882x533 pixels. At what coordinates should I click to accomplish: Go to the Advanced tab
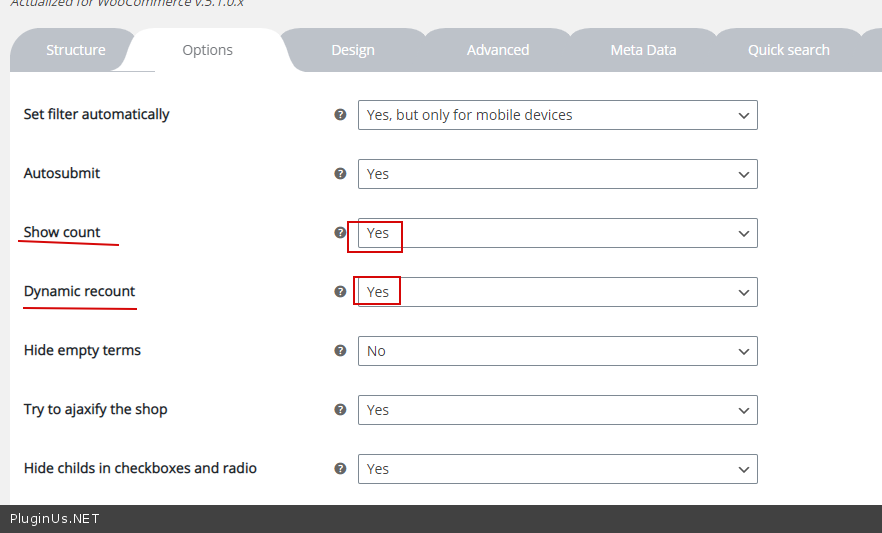pos(498,50)
